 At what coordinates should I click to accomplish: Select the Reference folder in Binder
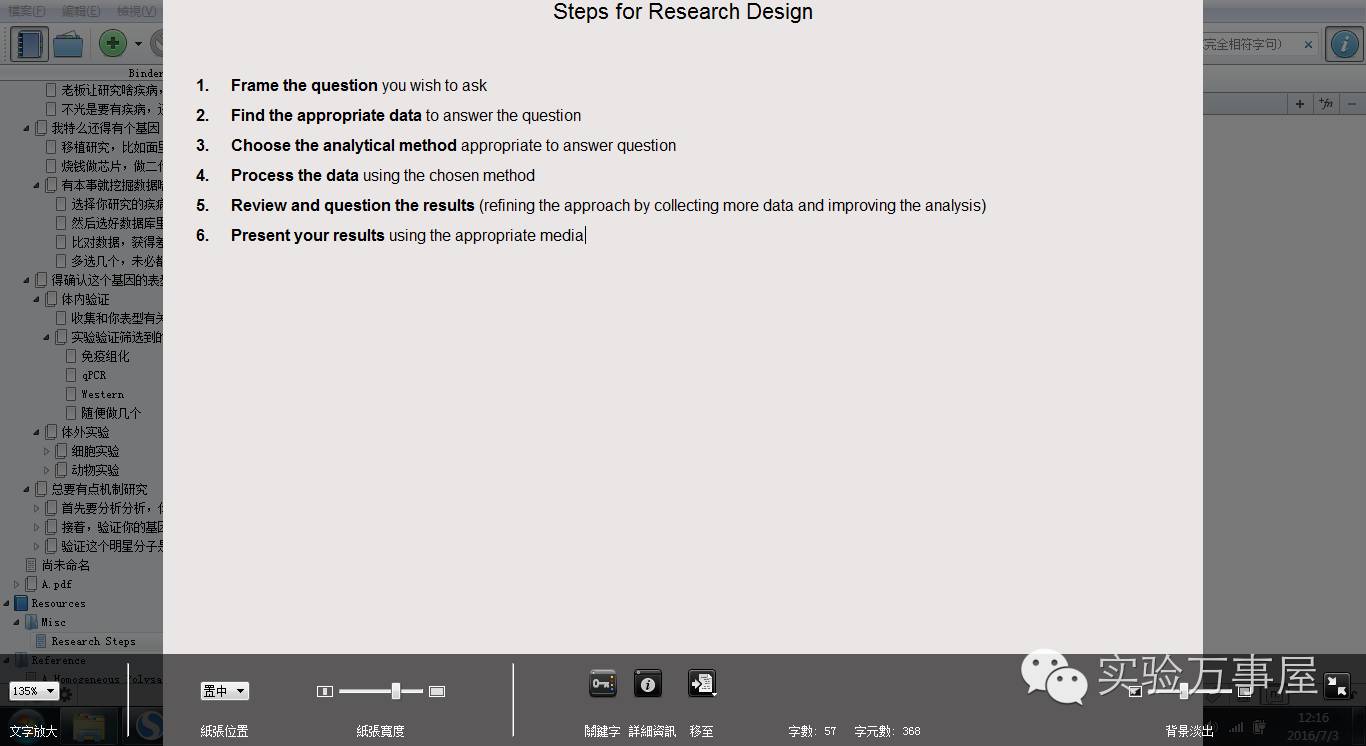[x=58, y=660]
